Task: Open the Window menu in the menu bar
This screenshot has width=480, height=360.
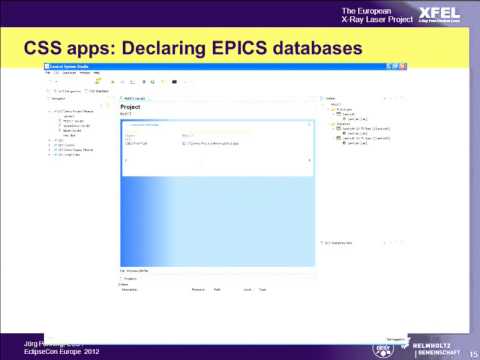Action: (85, 73)
